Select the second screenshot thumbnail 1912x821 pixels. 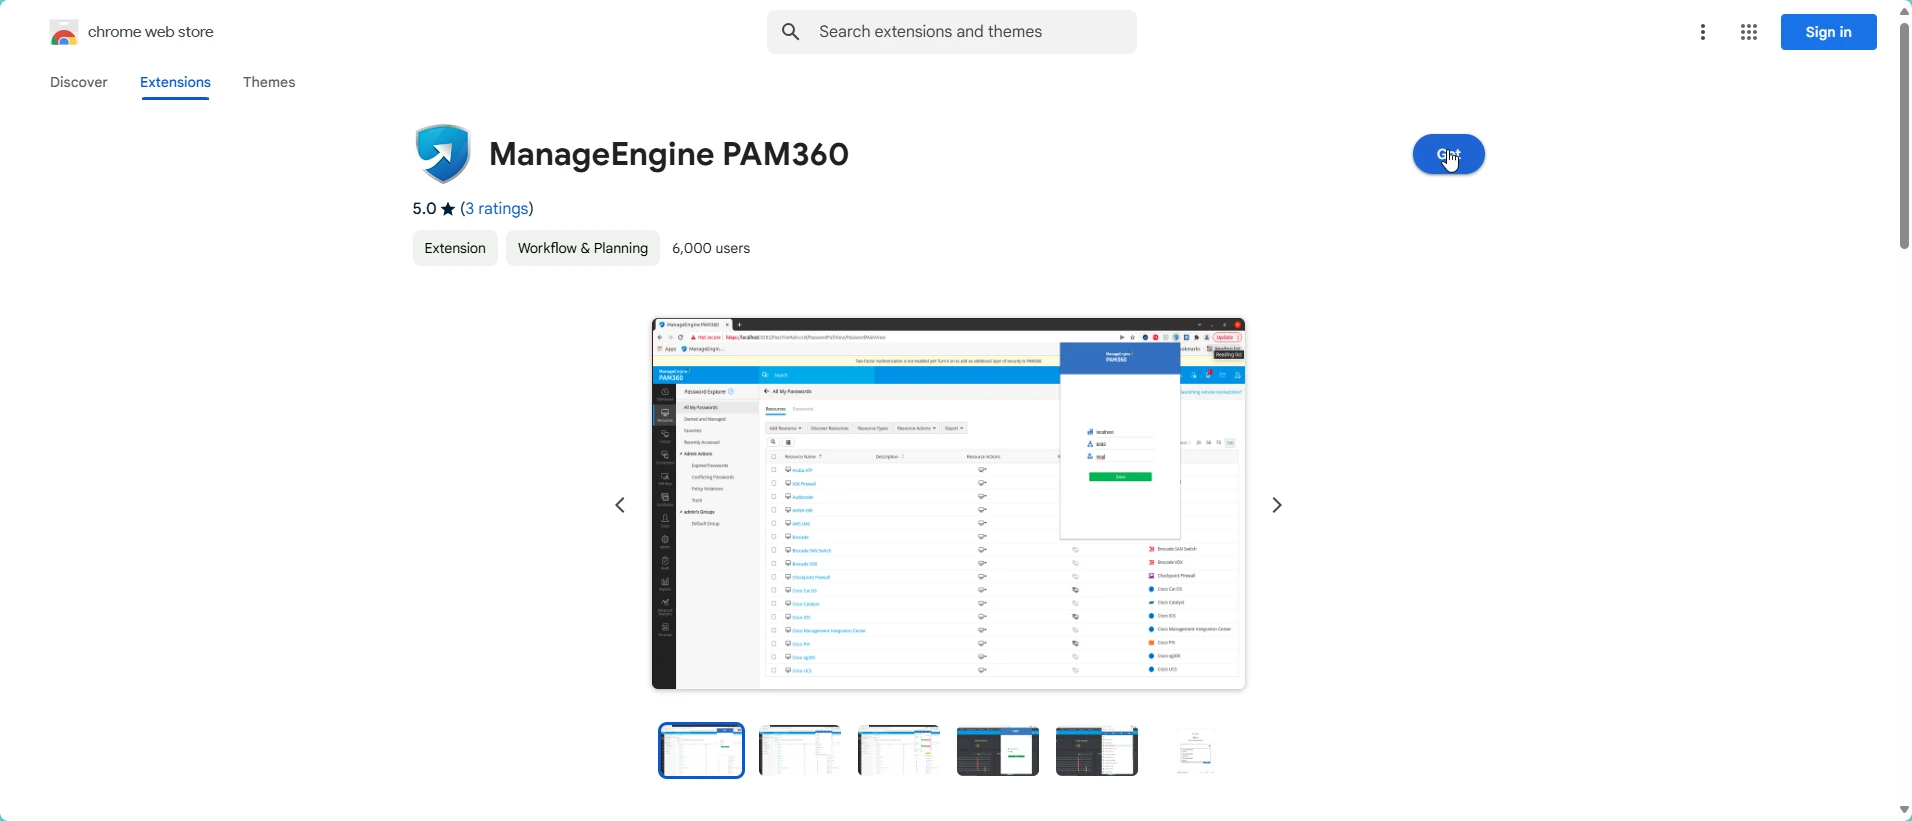(800, 751)
